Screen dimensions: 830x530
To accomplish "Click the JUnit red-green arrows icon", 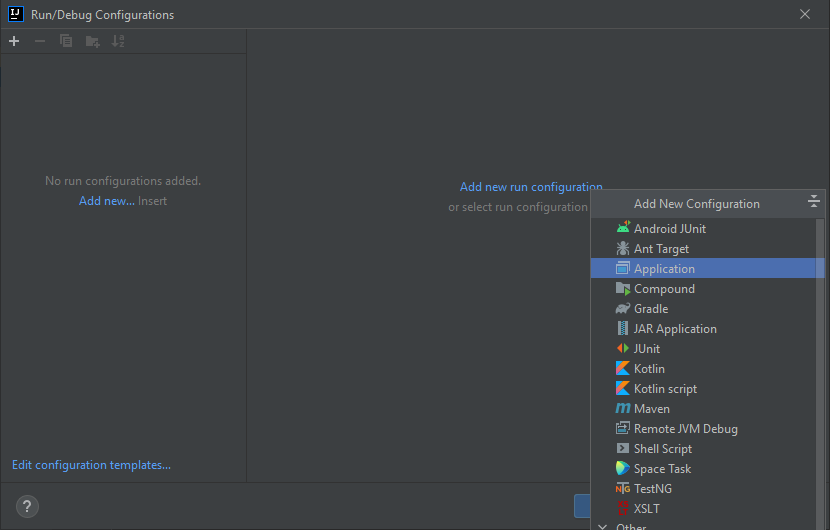I will point(623,348).
